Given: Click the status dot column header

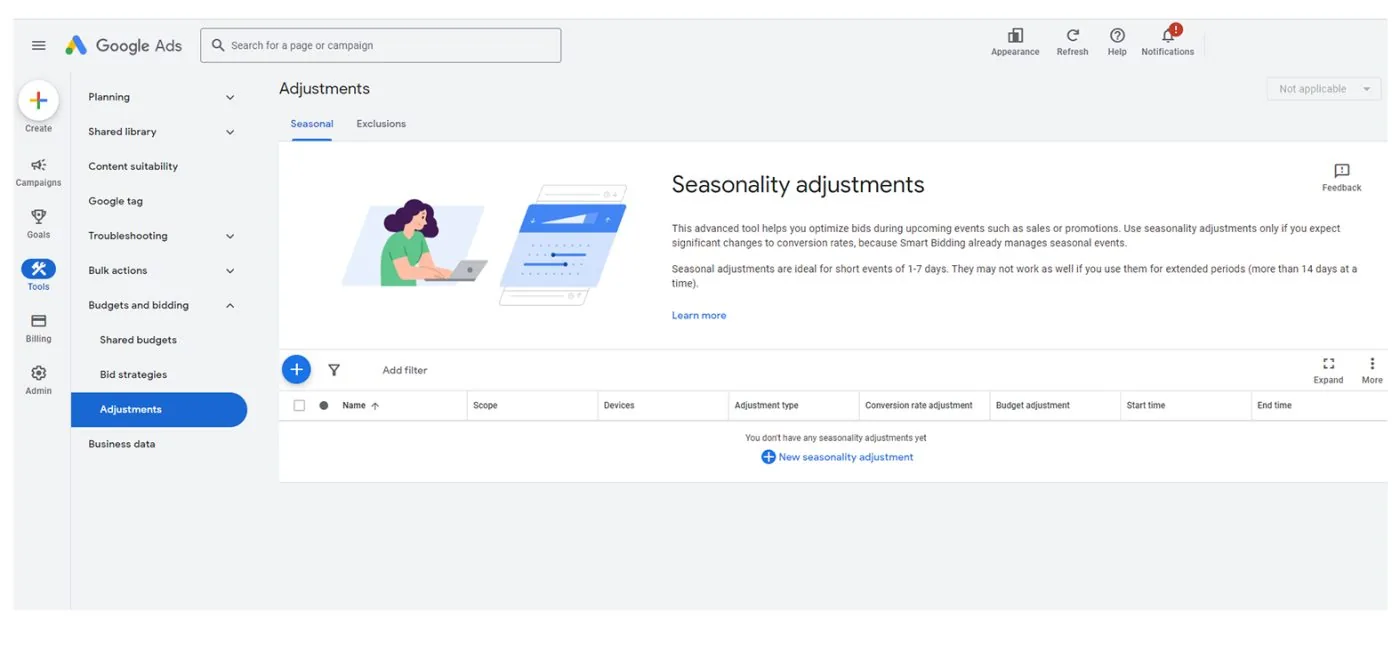Looking at the screenshot, I should click(x=323, y=406).
